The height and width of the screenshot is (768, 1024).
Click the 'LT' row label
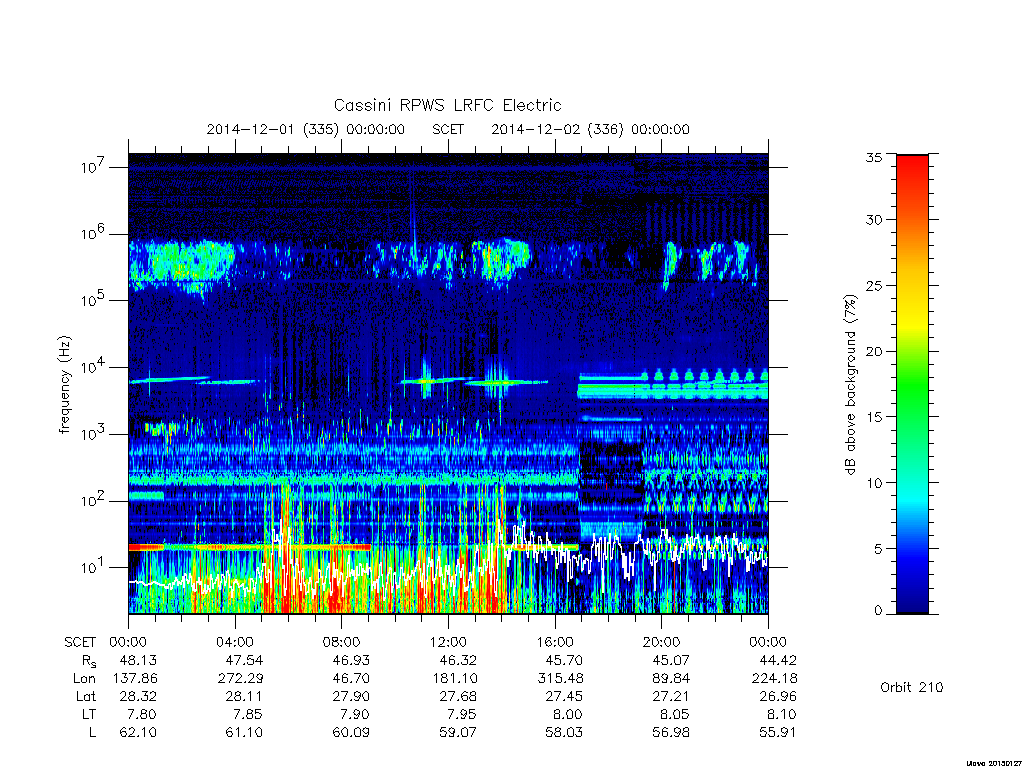89,714
